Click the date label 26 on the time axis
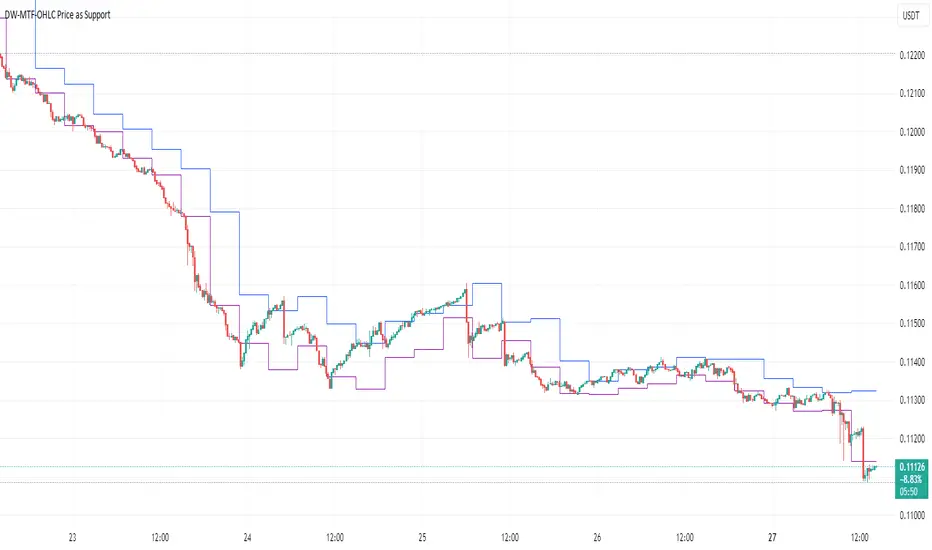932x550 pixels. (597, 535)
